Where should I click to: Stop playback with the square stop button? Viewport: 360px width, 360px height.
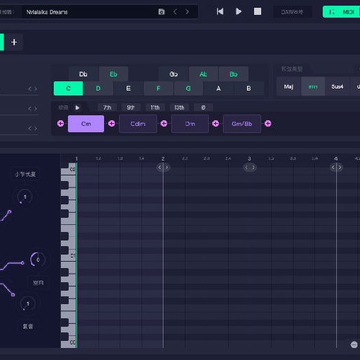[257, 12]
